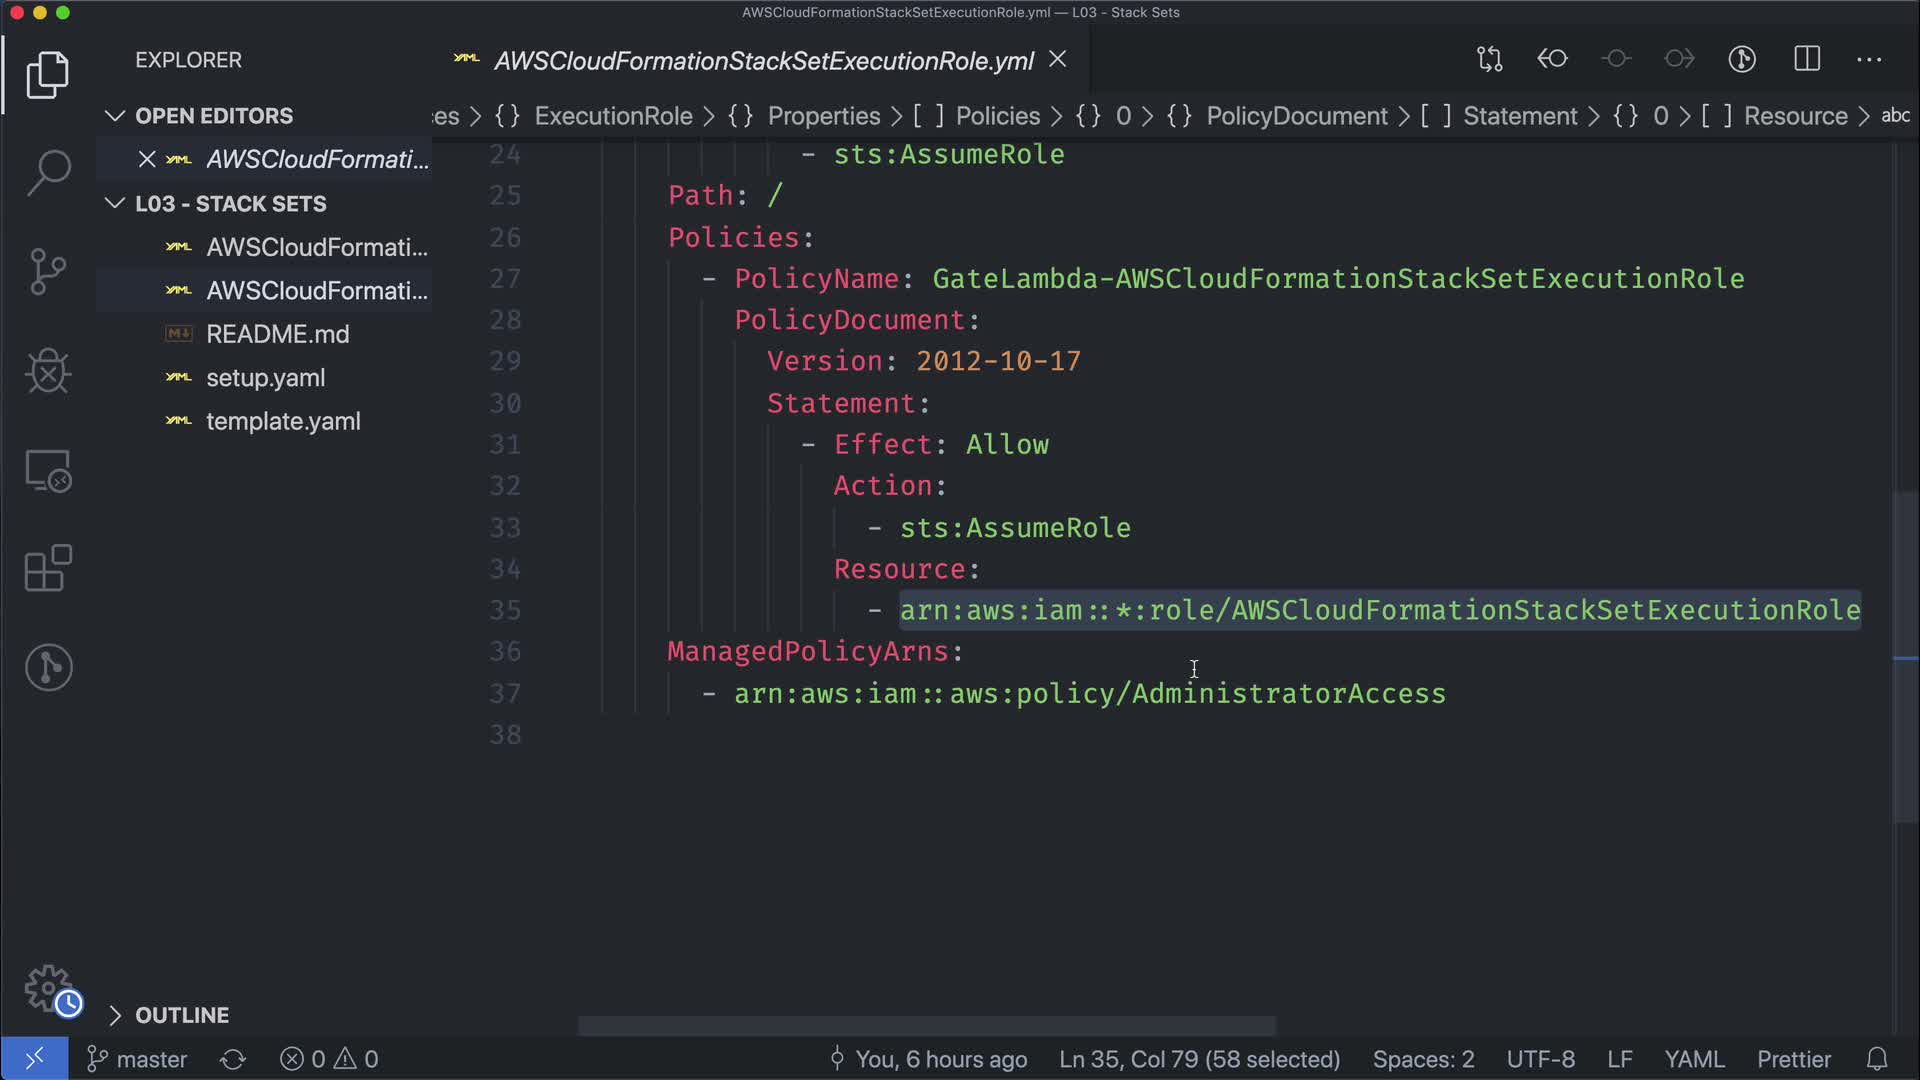1920x1080 pixels.
Task: Open the Search view in the activity bar
Action: [48, 172]
